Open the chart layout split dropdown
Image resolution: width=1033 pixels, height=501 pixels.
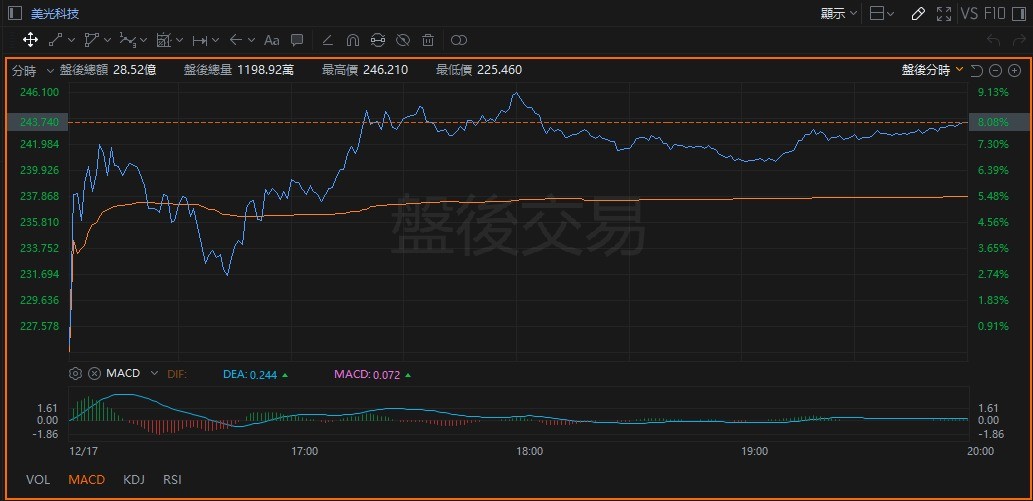(x=882, y=13)
